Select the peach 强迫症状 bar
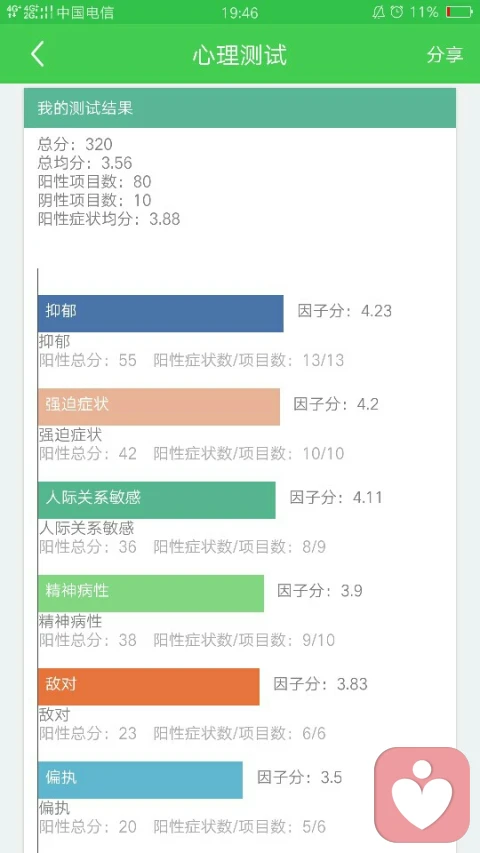The image size is (480, 853). tap(159, 406)
